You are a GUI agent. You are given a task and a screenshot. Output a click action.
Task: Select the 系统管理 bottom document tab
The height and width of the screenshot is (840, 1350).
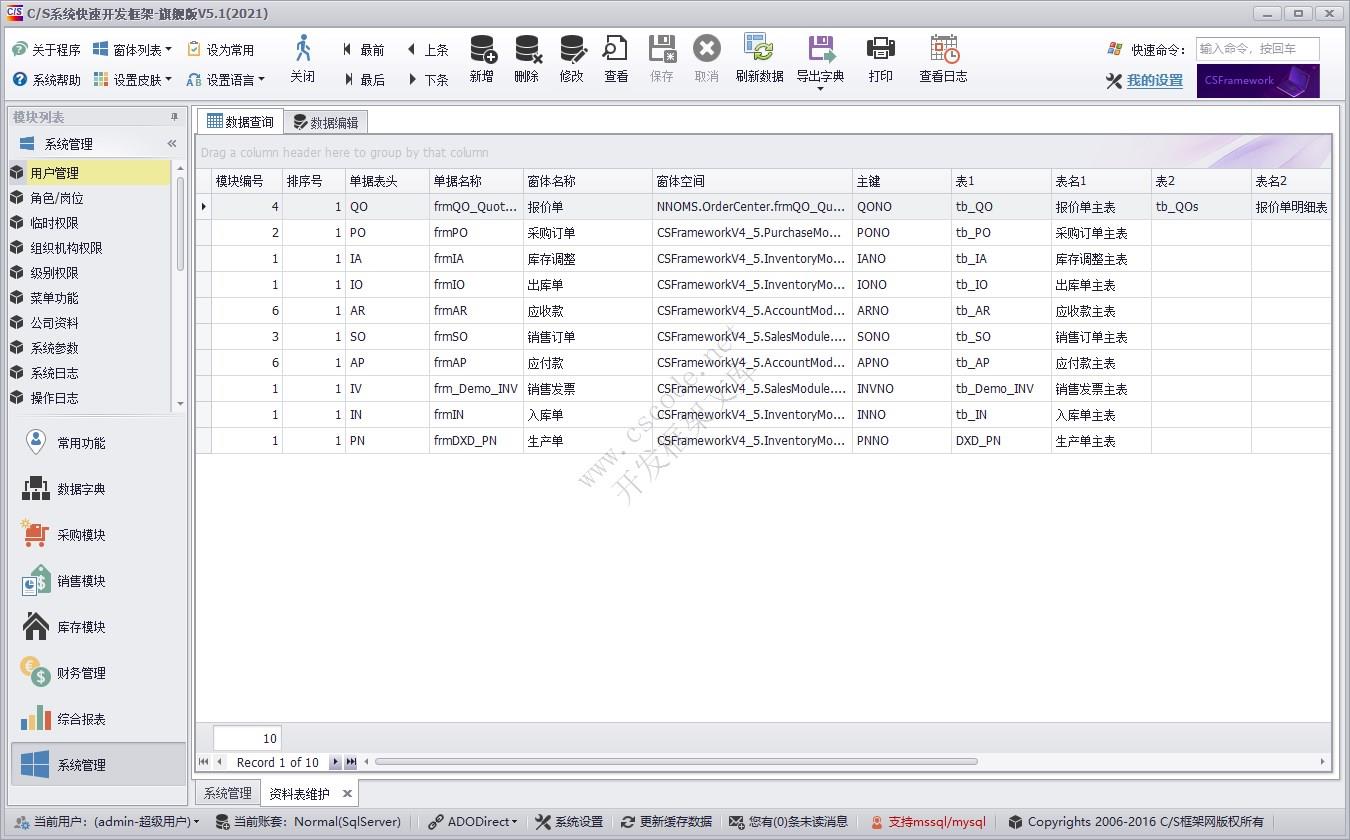pyautogui.click(x=227, y=794)
